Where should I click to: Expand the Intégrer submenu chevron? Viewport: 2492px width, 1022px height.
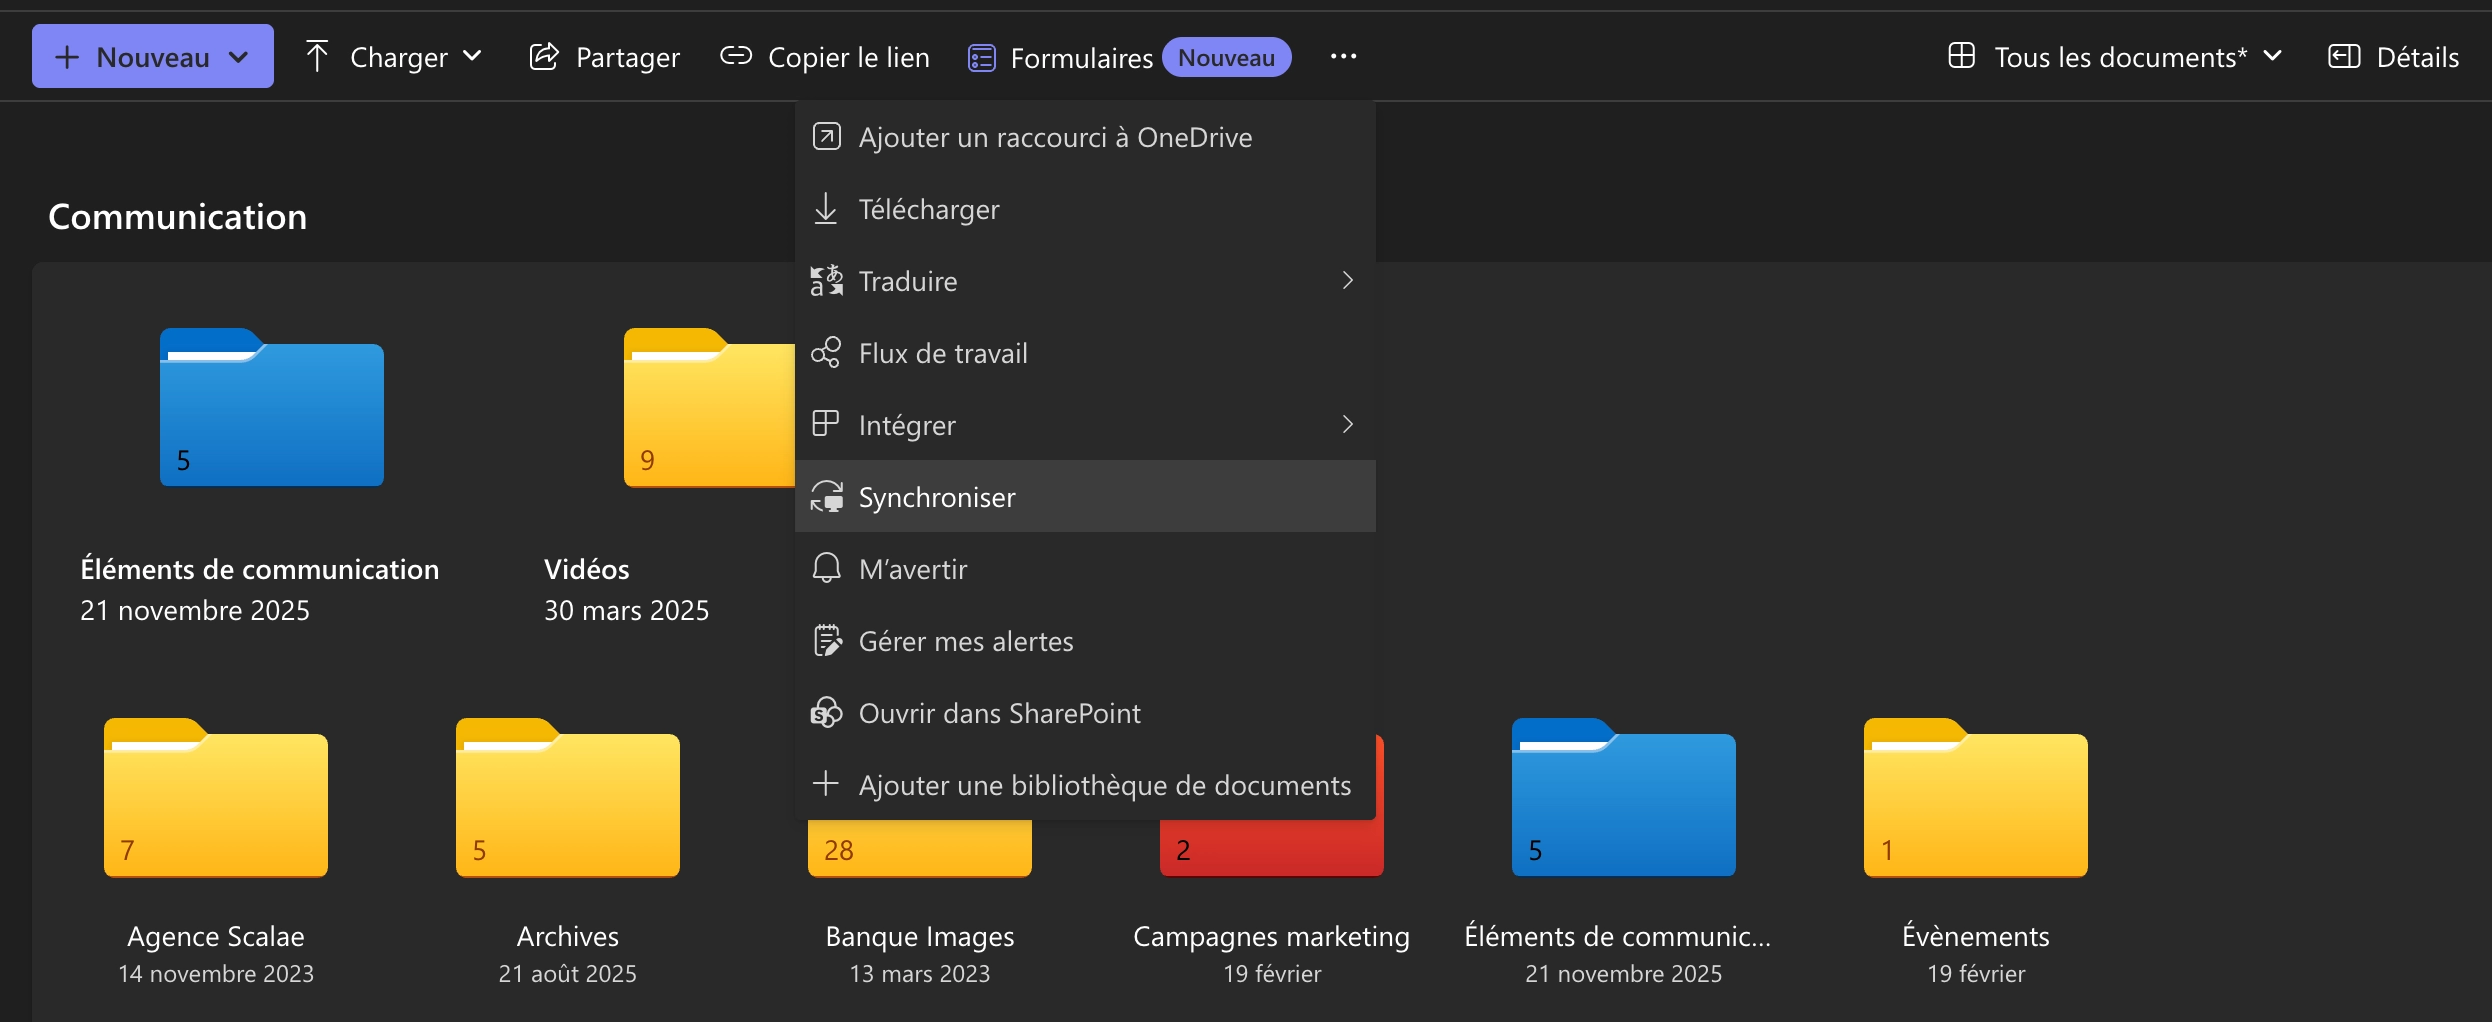tap(1346, 424)
